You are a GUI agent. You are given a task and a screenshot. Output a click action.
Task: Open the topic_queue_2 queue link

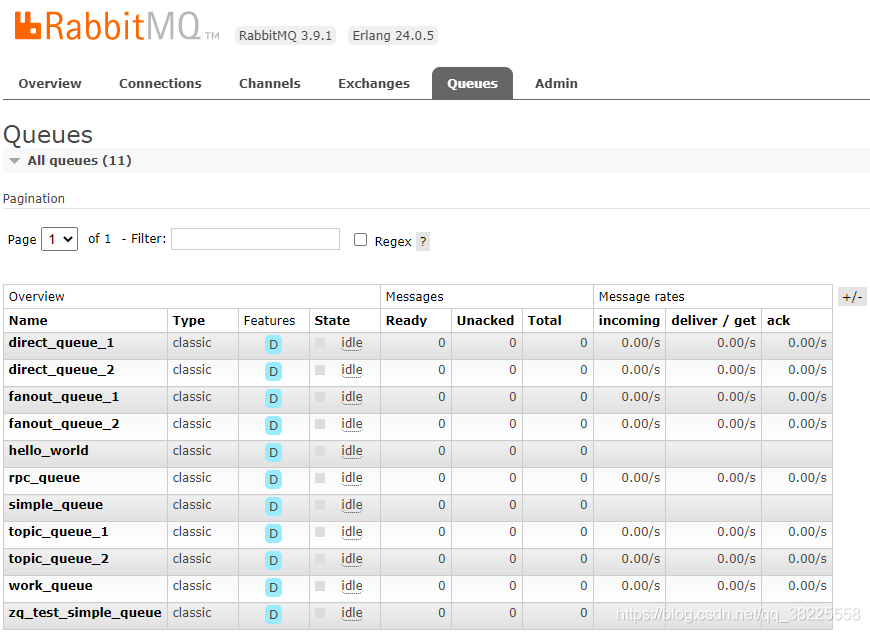58,559
